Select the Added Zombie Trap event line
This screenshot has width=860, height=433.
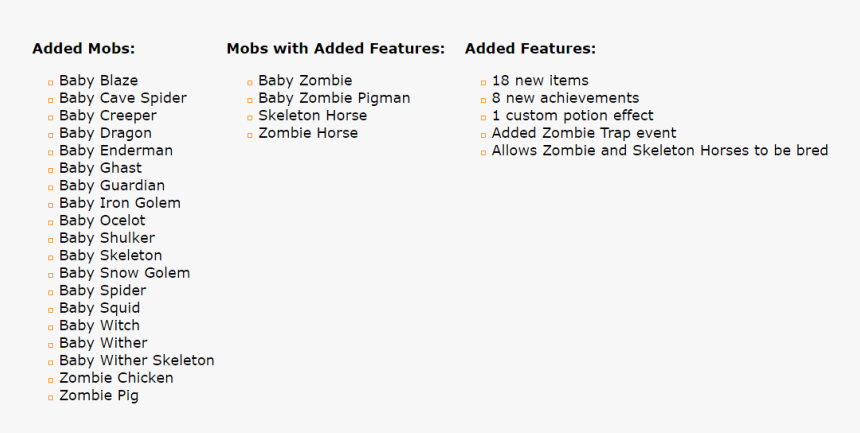(x=584, y=133)
